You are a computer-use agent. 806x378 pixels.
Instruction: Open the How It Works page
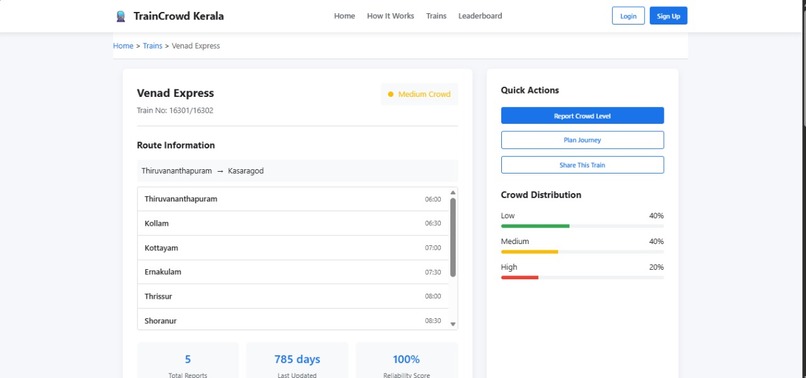(390, 16)
